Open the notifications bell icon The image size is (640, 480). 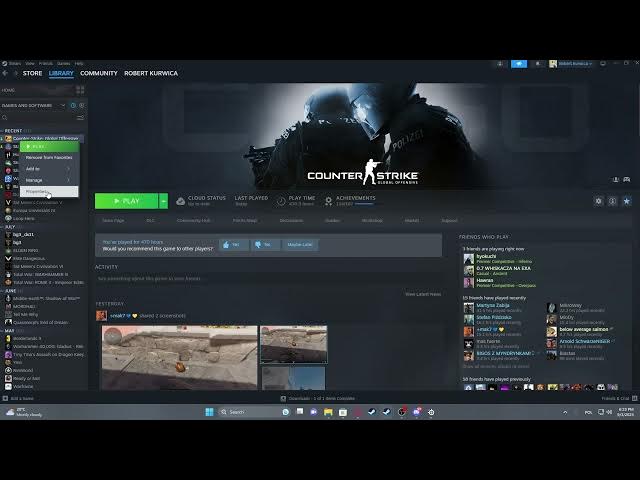pos(538,64)
